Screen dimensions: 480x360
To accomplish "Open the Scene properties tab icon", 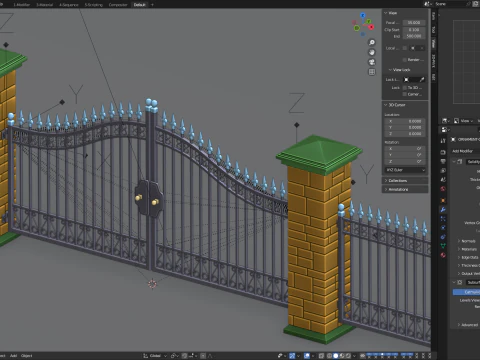I will pos(443,179).
